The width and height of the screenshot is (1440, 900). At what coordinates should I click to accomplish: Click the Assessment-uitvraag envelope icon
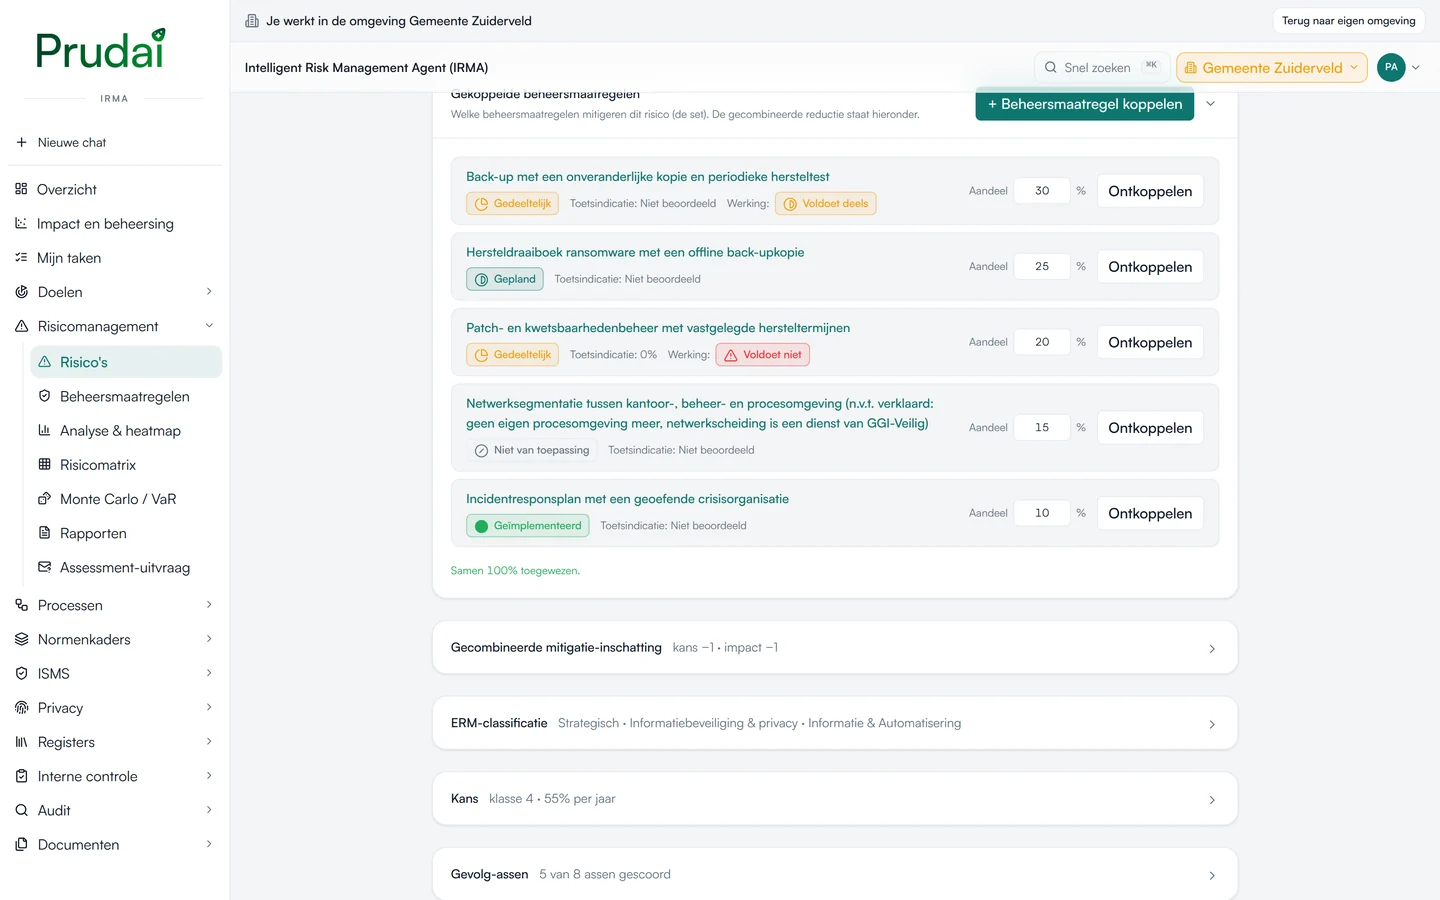[x=44, y=567]
